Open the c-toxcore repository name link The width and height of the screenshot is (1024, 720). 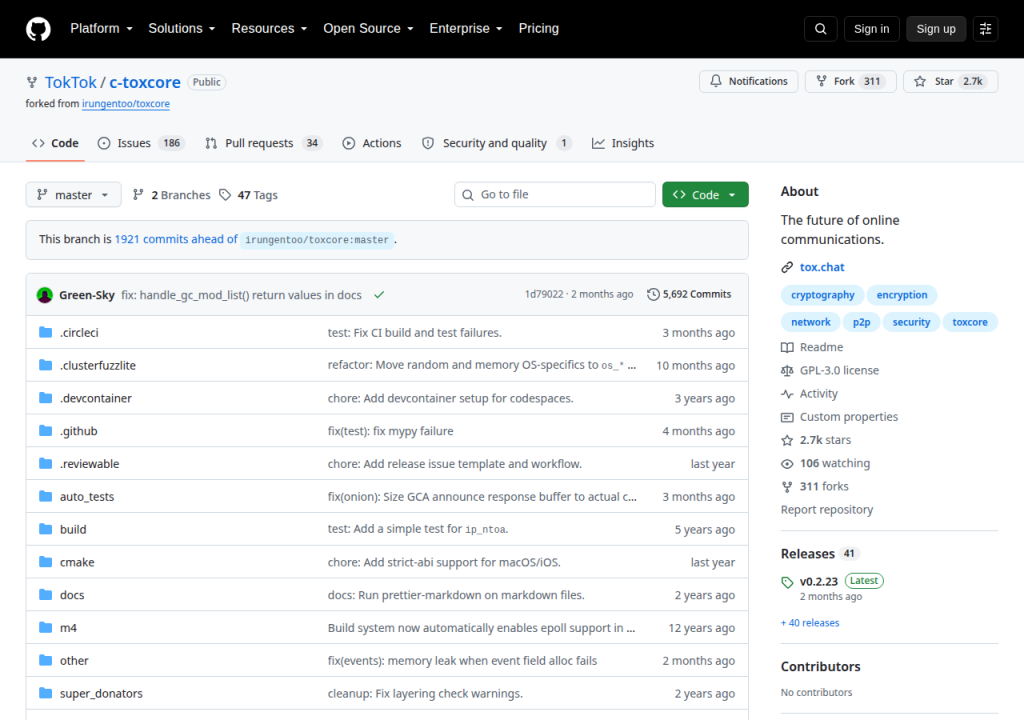point(144,82)
